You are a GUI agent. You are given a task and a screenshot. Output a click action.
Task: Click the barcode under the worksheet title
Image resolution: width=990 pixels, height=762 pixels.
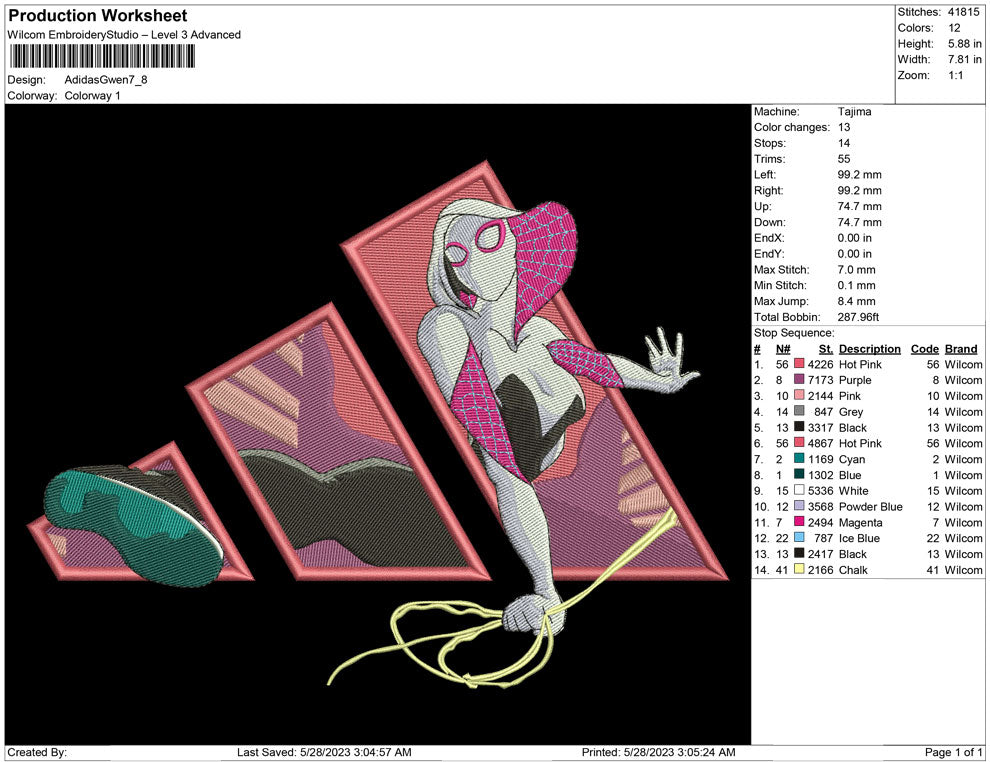coord(101,57)
